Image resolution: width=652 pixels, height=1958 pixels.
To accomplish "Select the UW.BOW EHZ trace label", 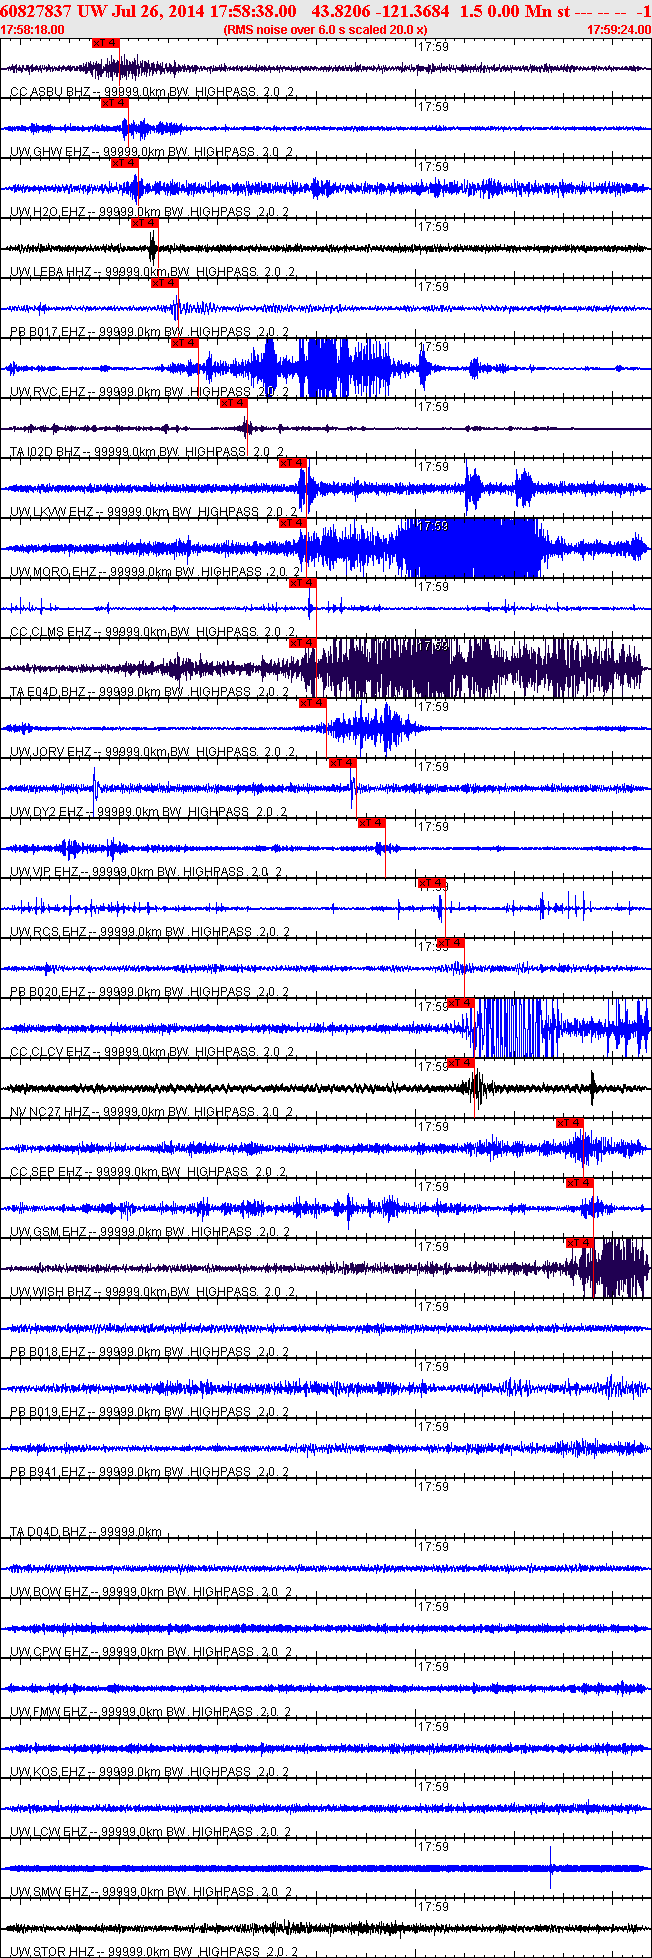I will (151, 1592).
